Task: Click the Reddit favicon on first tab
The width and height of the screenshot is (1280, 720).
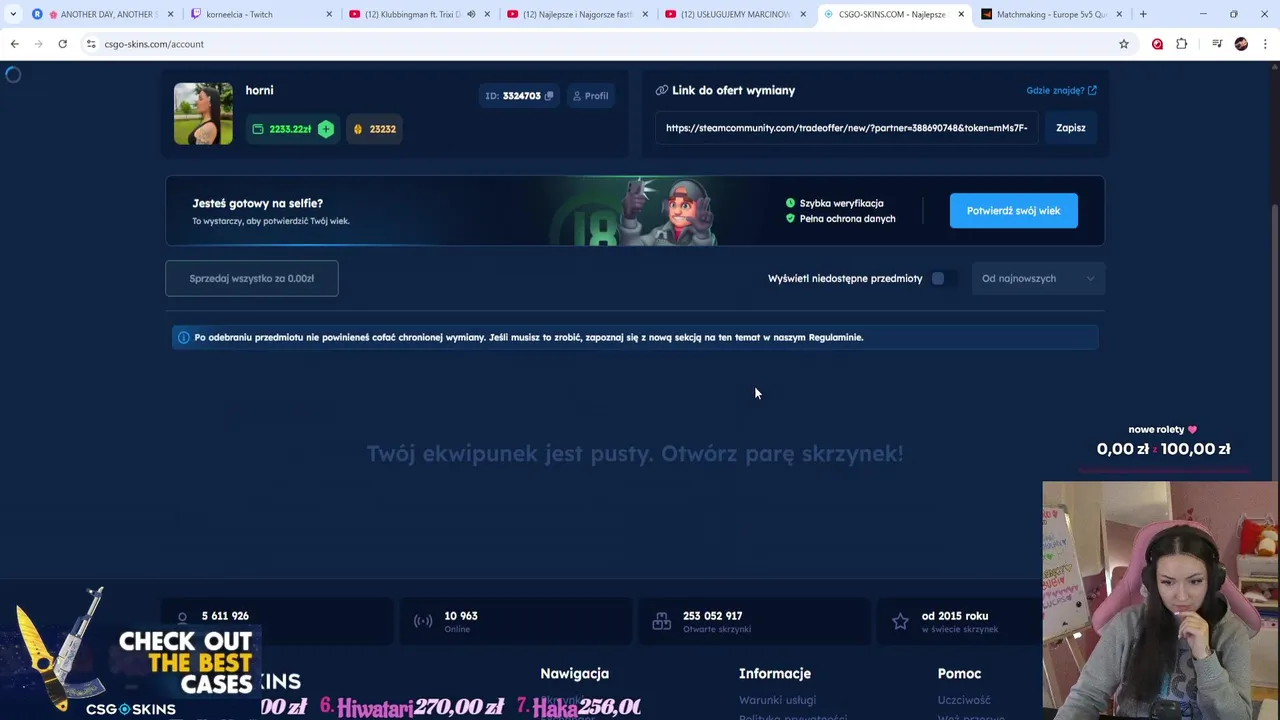Action: 37,14
